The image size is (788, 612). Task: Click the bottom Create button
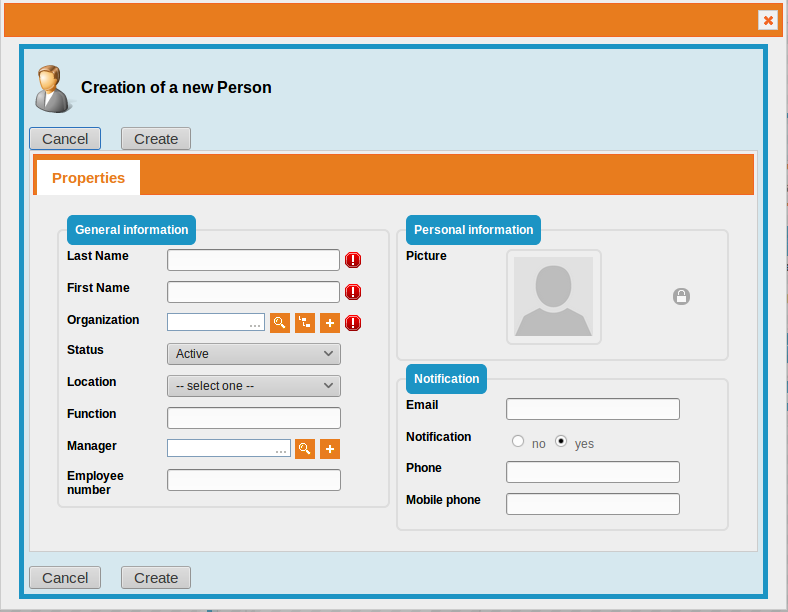point(156,578)
